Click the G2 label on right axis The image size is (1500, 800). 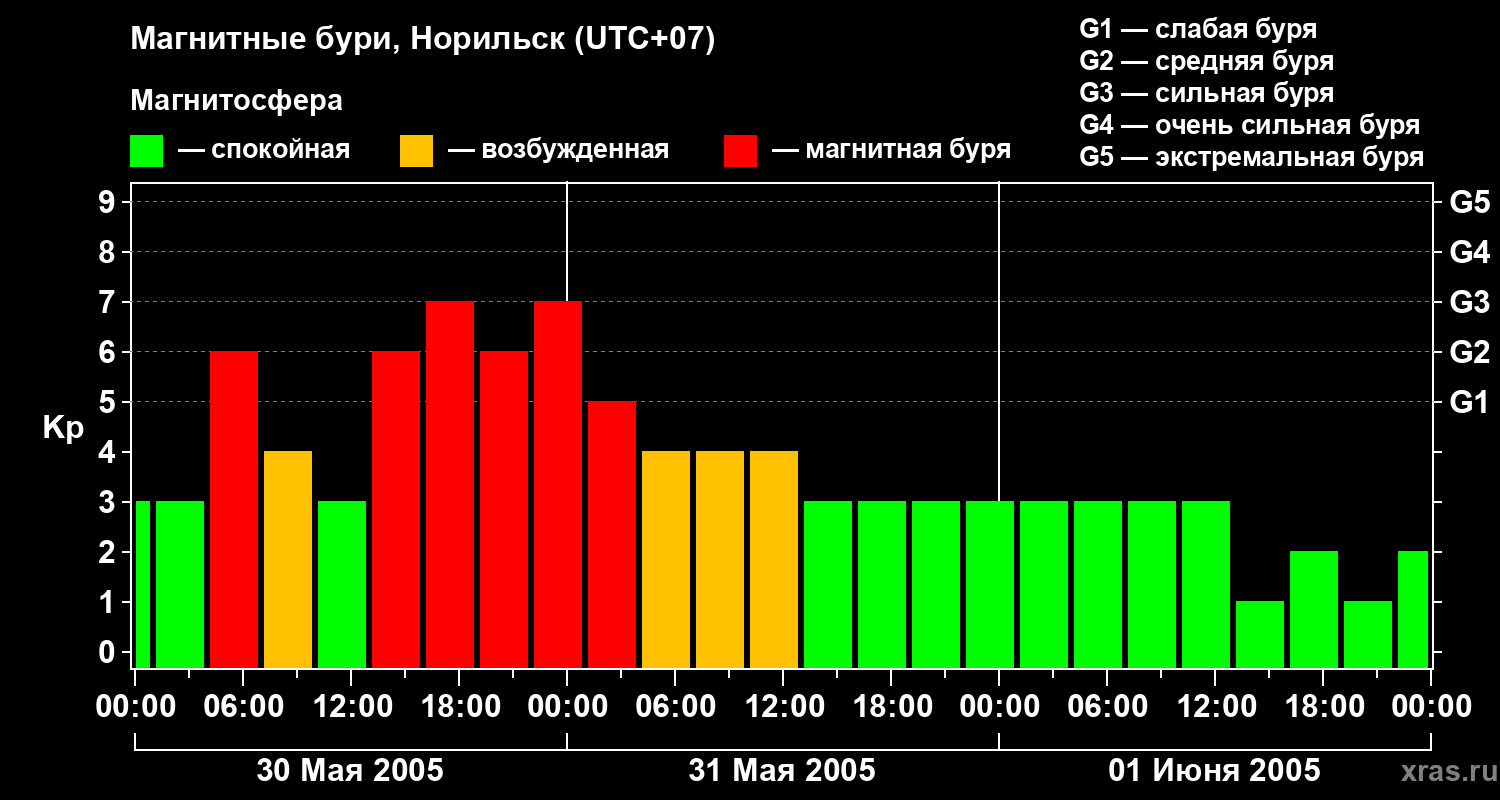(1469, 353)
